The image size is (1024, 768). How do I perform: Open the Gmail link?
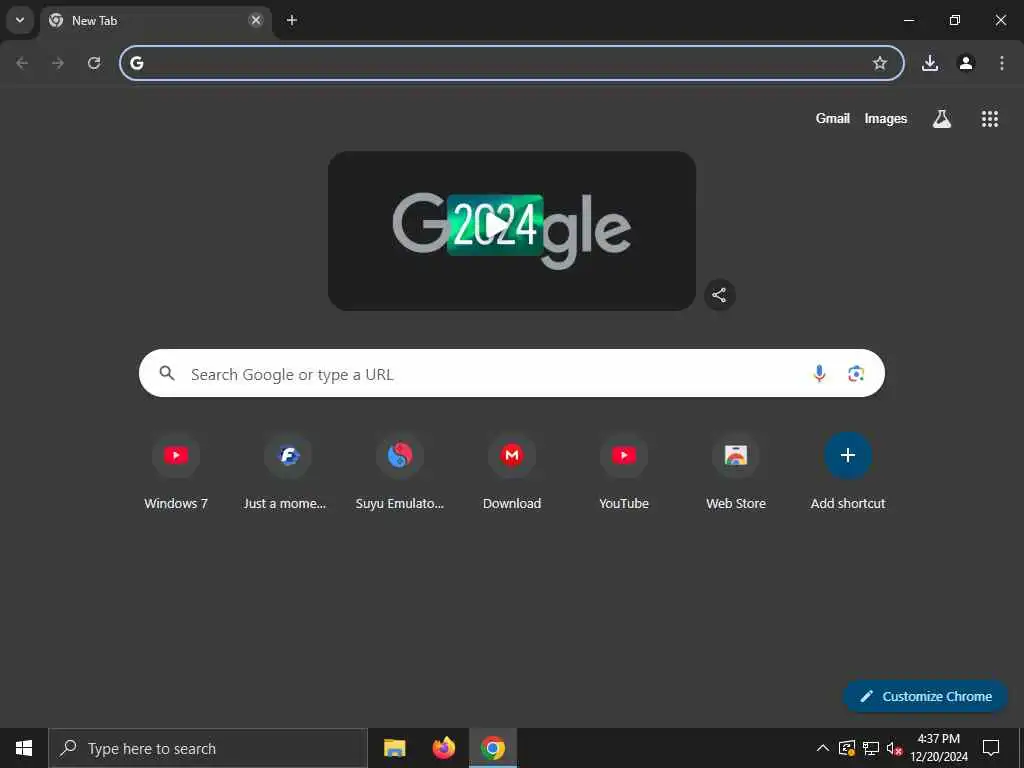(x=833, y=118)
